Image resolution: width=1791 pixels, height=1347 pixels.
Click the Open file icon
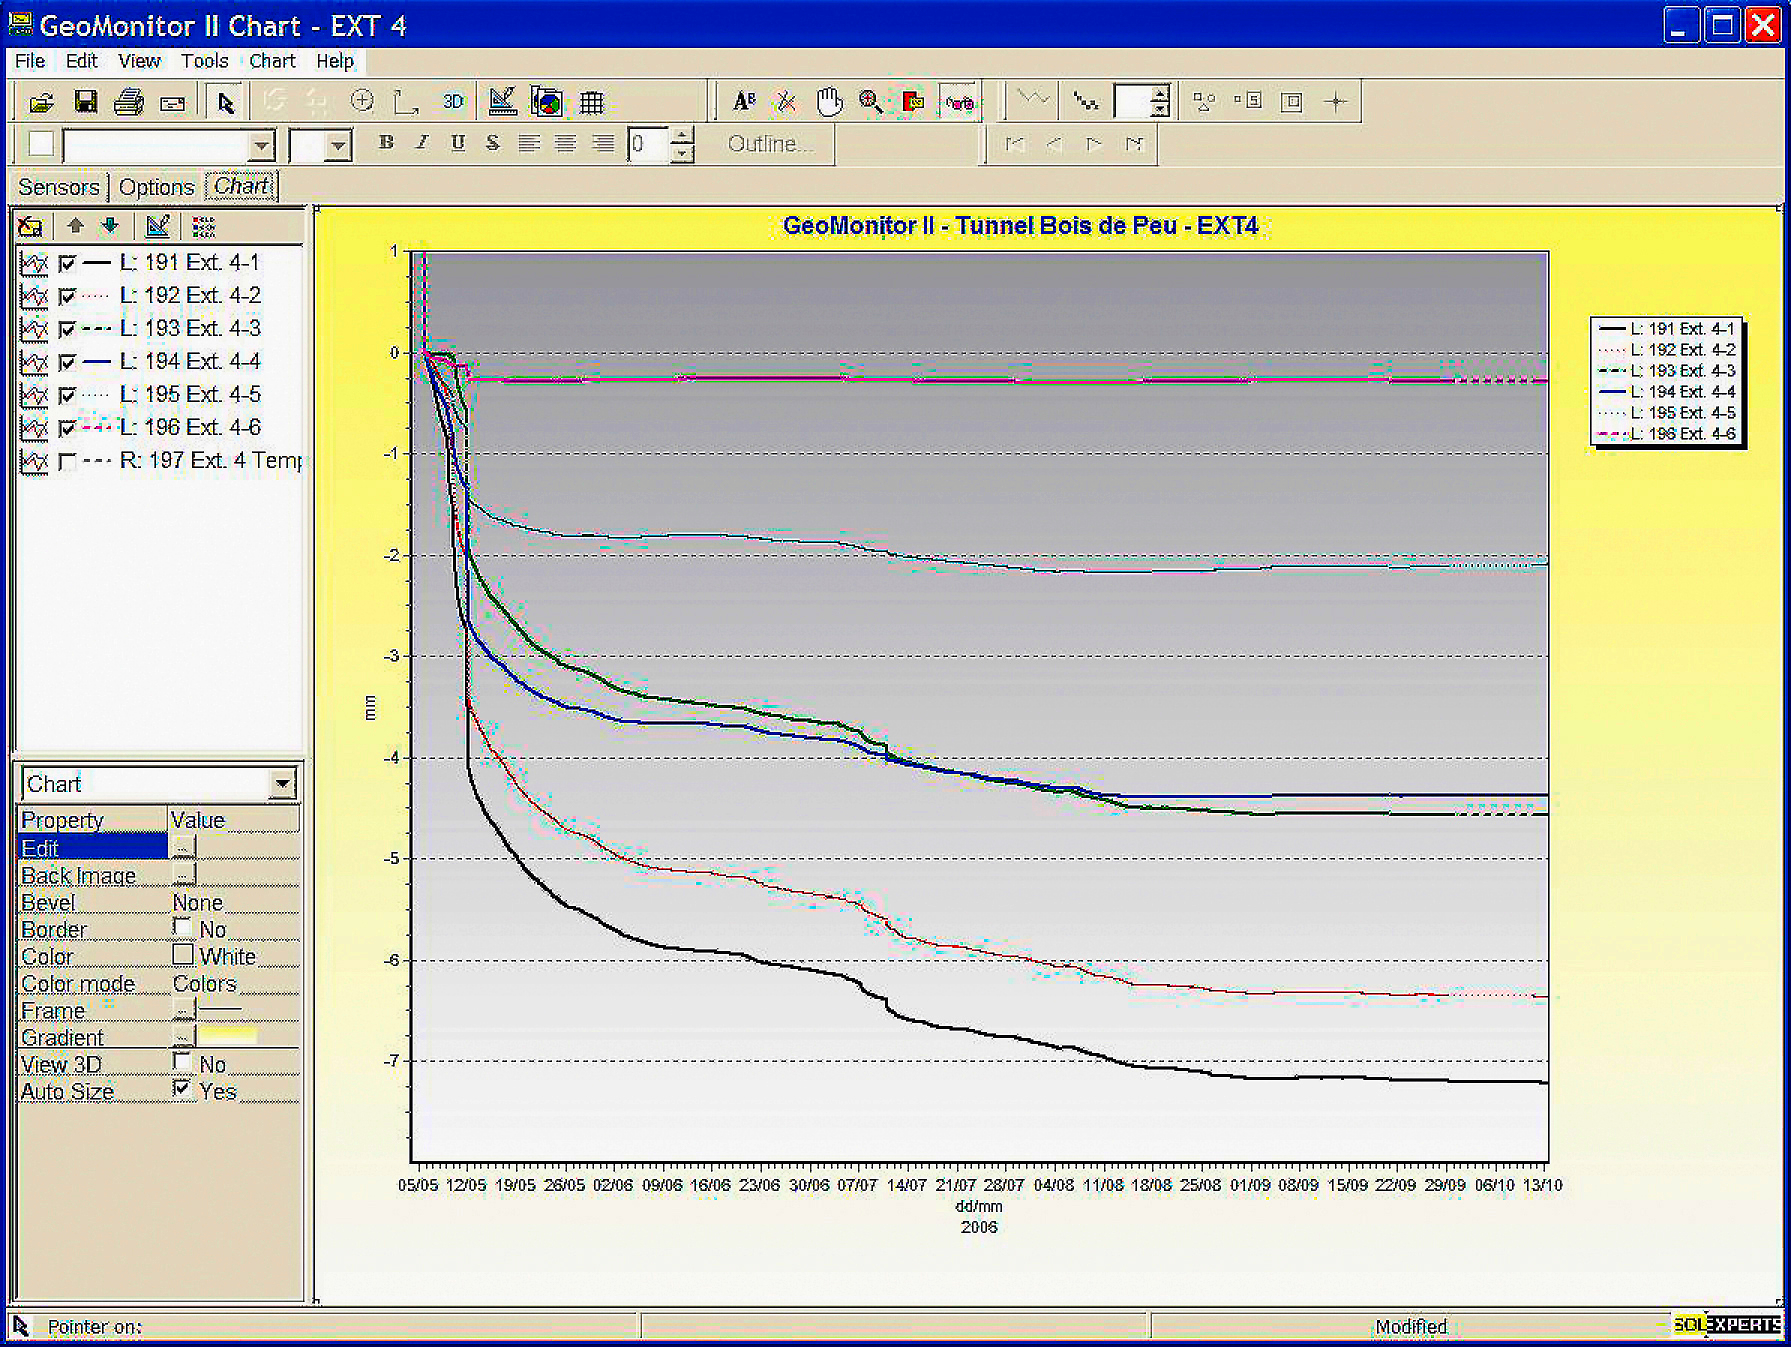click(41, 102)
